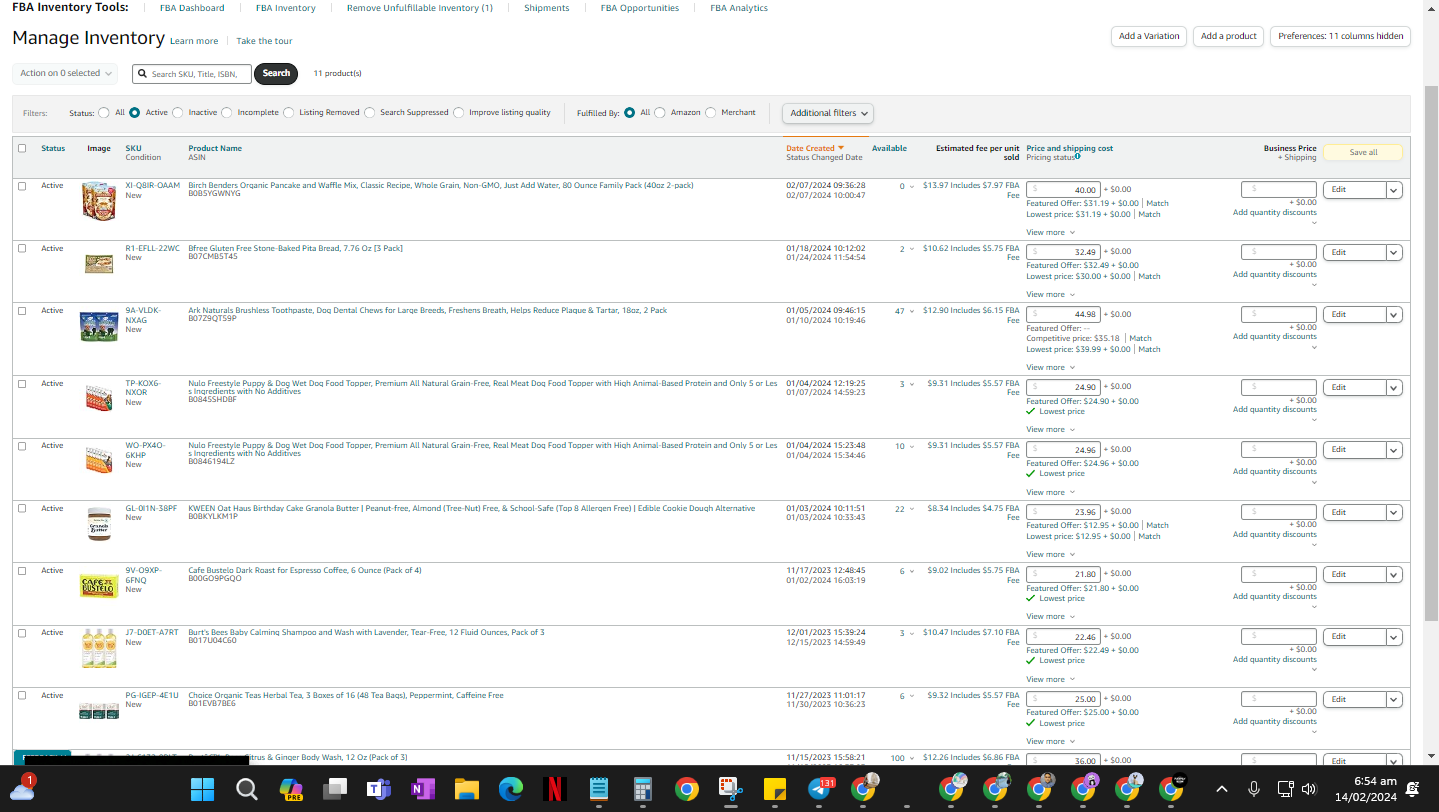
Task: Select the Incomplete status filter
Action: [x=227, y=113]
